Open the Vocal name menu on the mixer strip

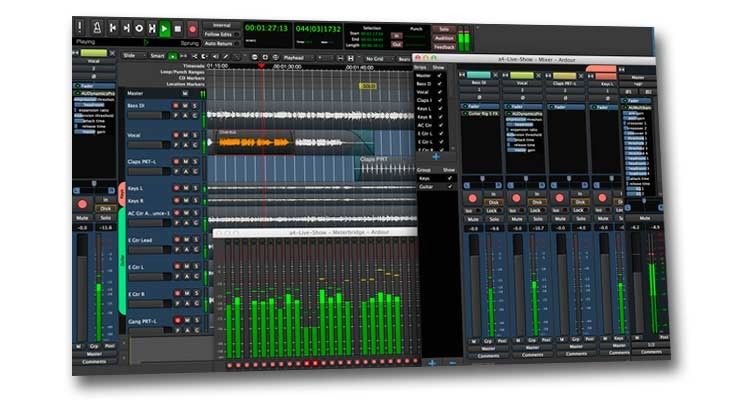522,83
